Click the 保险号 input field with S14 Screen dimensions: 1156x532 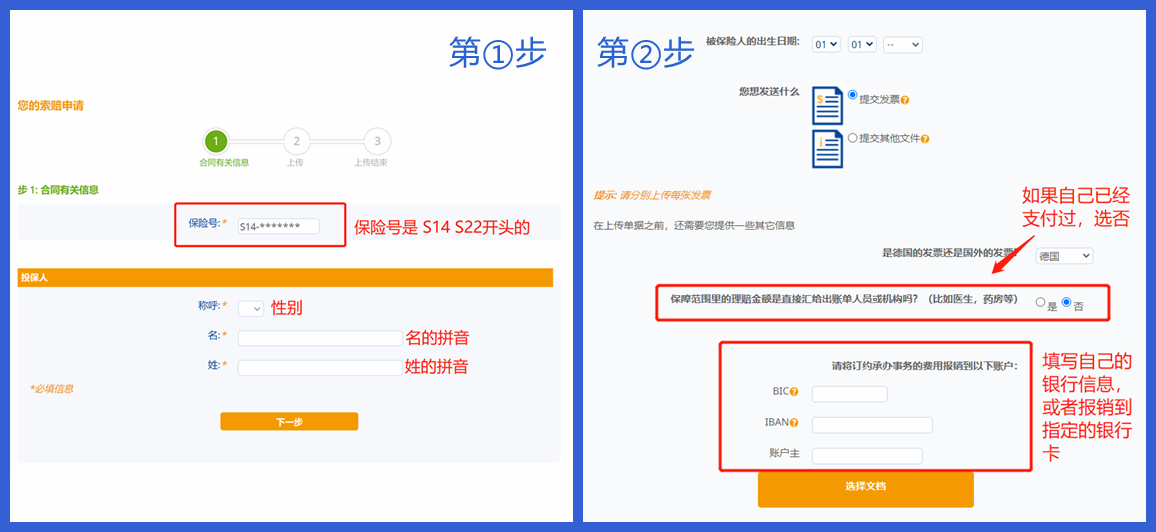click(x=278, y=227)
